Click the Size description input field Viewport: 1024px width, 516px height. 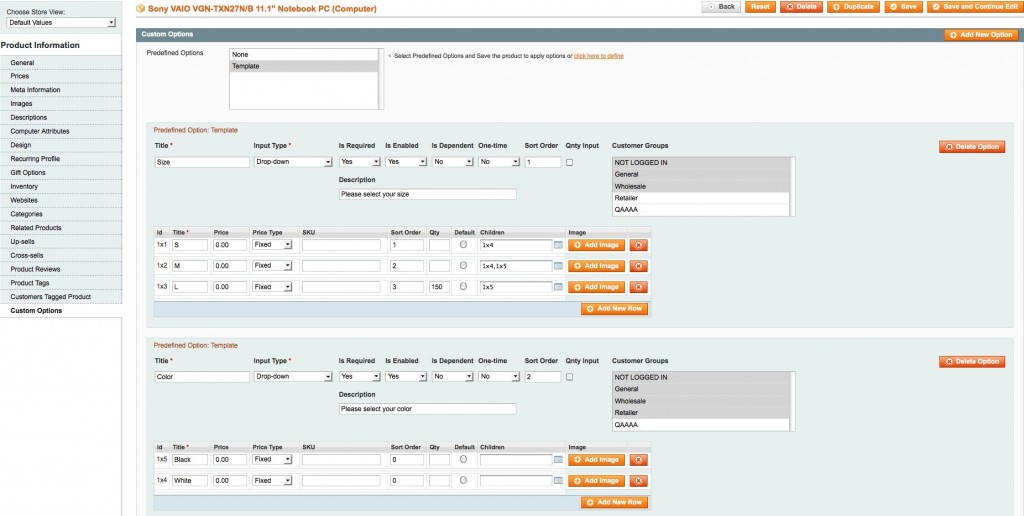click(x=428, y=195)
